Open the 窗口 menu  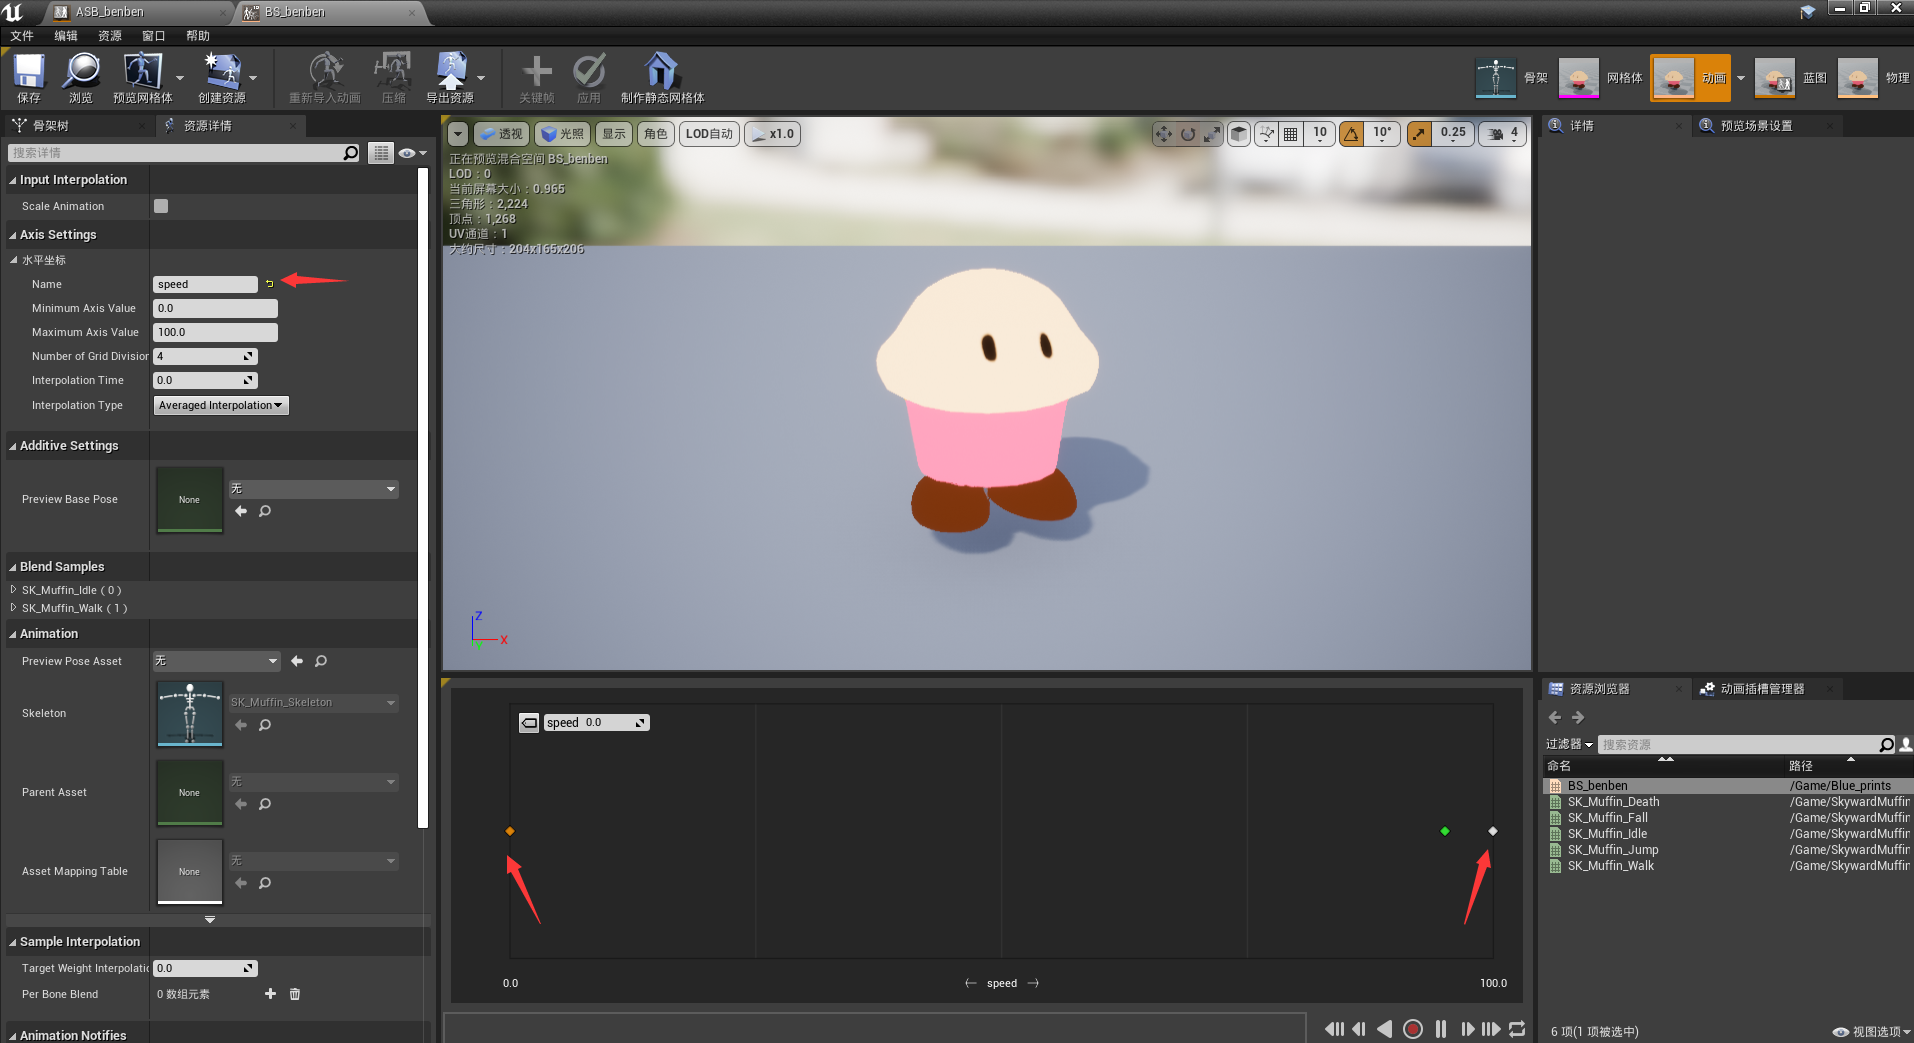coord(153,36)
